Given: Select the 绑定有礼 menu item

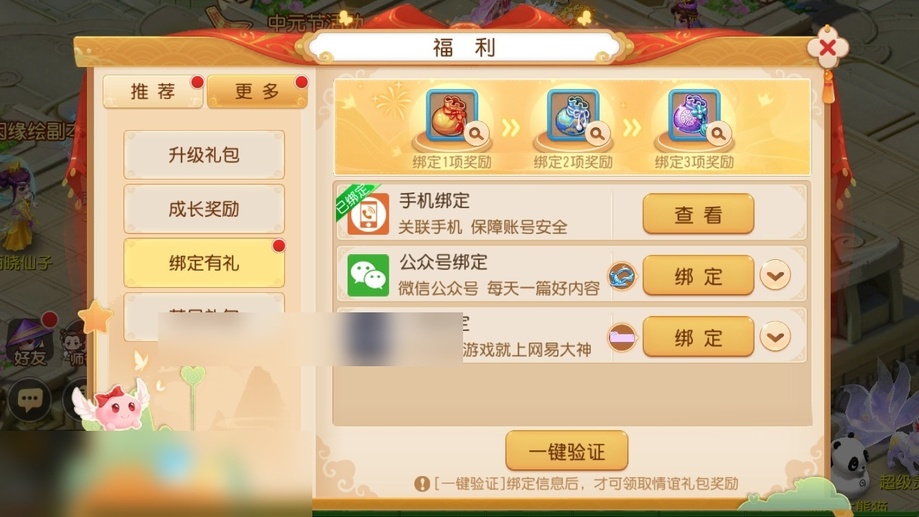Looking at the screenshot, I should 204,263.
